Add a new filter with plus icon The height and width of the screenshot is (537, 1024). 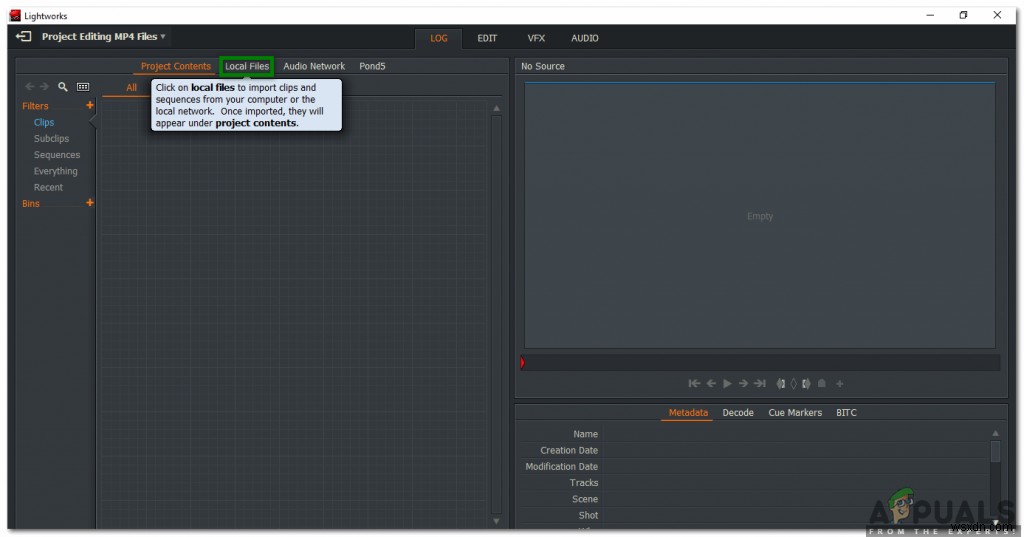tap(90, 105)
